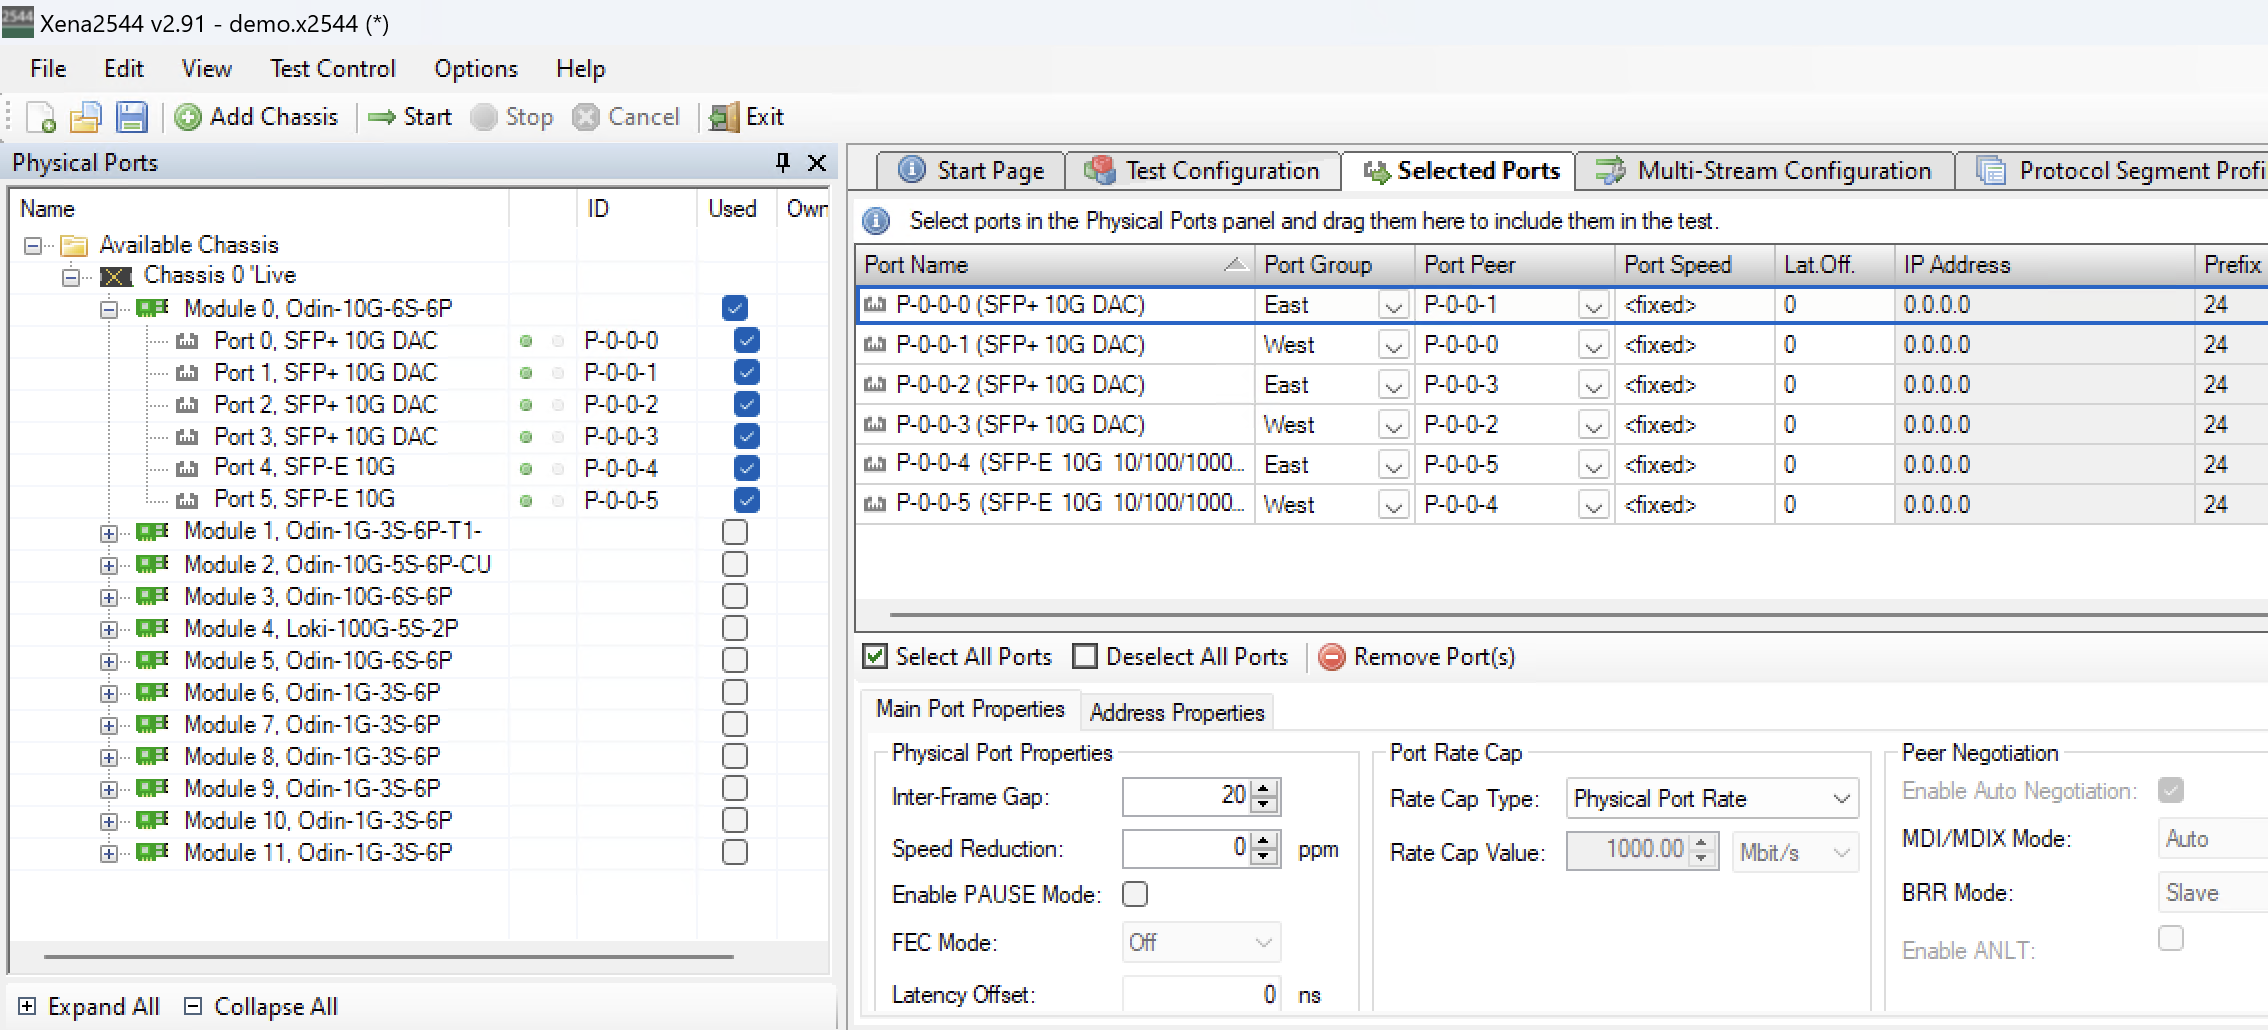Click the Chassis 0 icon in tree
2268x1030 pixels.
(x=116, y=276)
